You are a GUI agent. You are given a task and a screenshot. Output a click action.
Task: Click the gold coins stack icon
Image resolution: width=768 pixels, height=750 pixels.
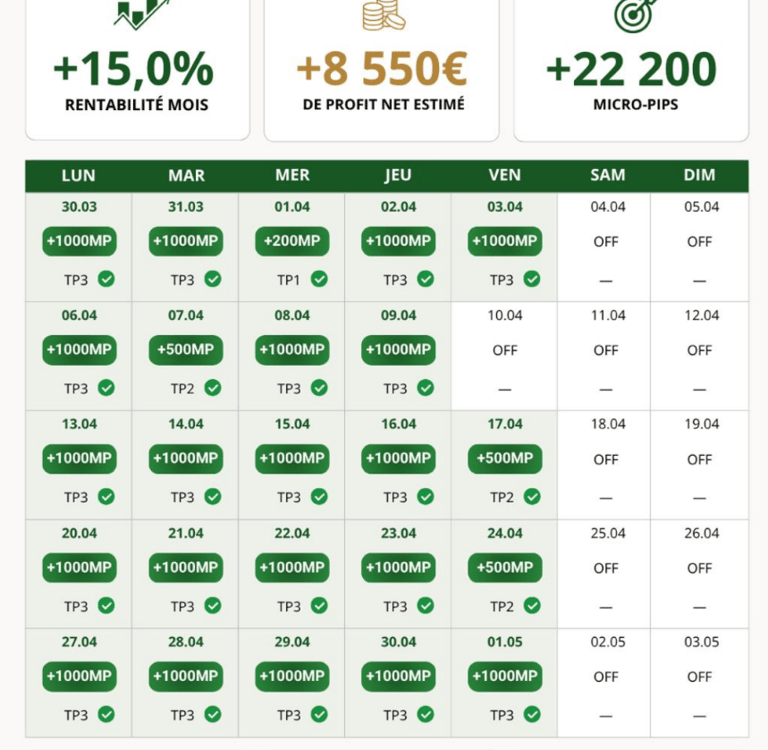(x=384, y=15)
